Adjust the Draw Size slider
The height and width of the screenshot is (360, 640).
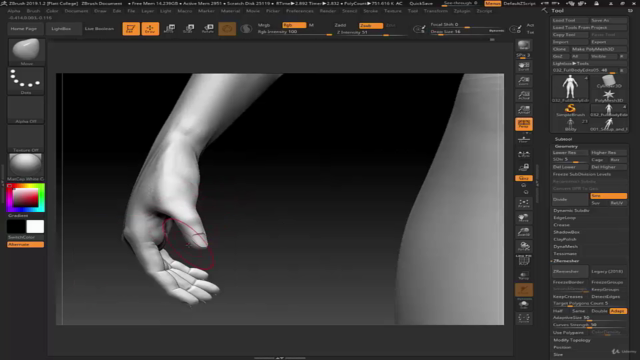[x=467, y=32]
